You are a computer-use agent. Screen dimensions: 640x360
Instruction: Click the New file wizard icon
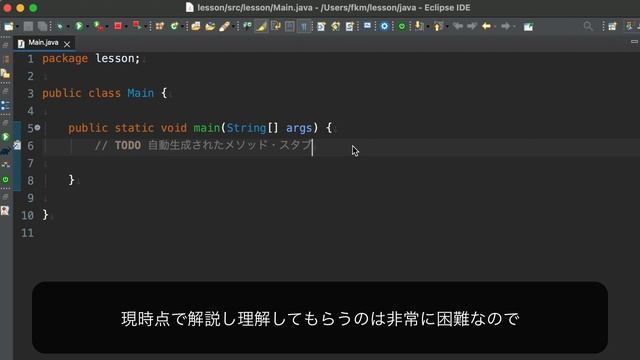click(8, 27)
